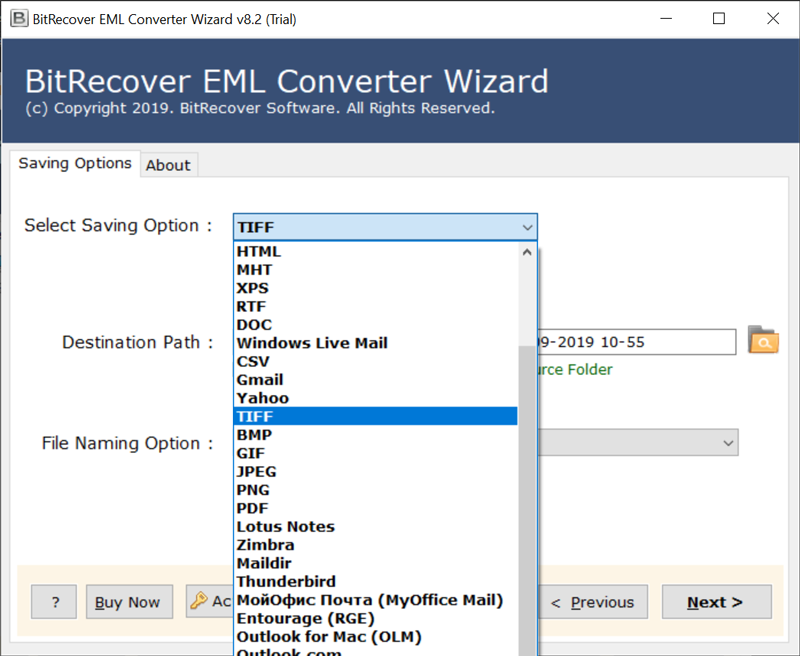
Task: Pick BMP in the format list
Action: 375,435
